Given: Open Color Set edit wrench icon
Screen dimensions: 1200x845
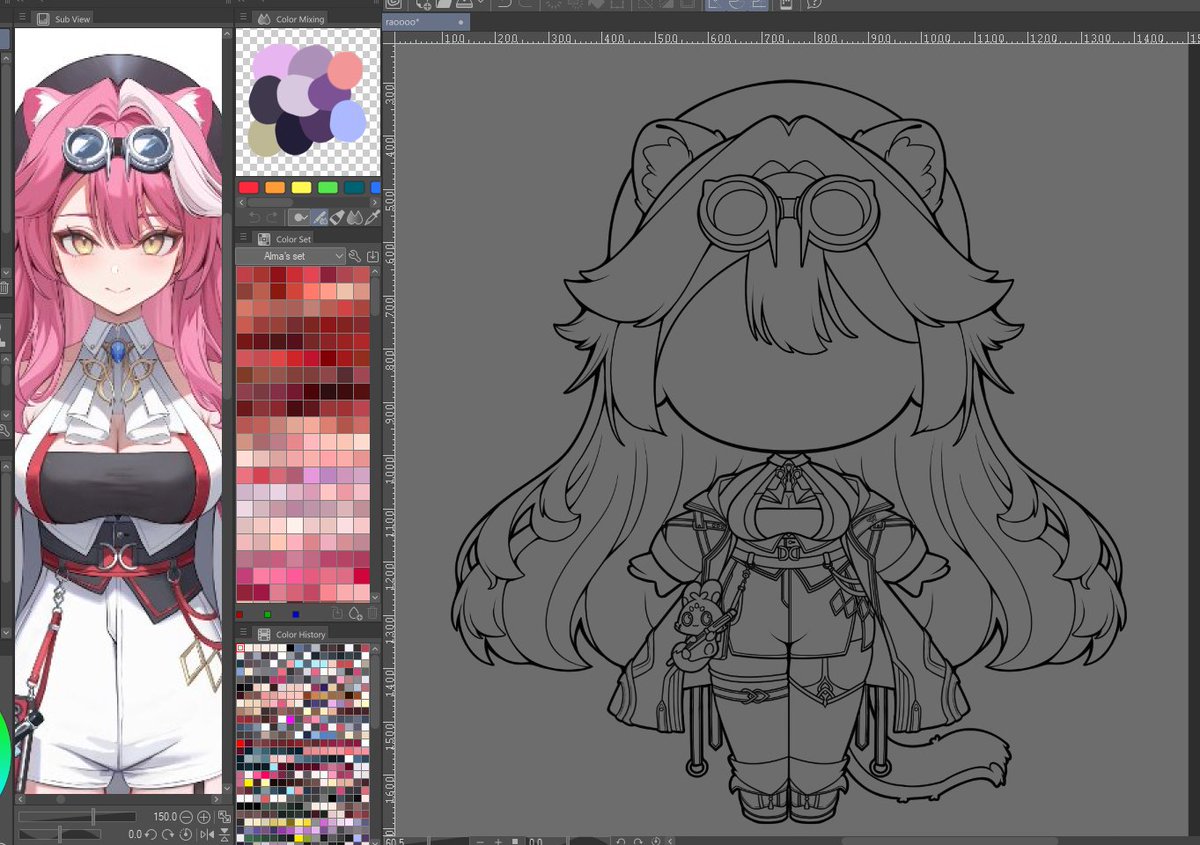Looking at the screenshot, I should [355, 257].
